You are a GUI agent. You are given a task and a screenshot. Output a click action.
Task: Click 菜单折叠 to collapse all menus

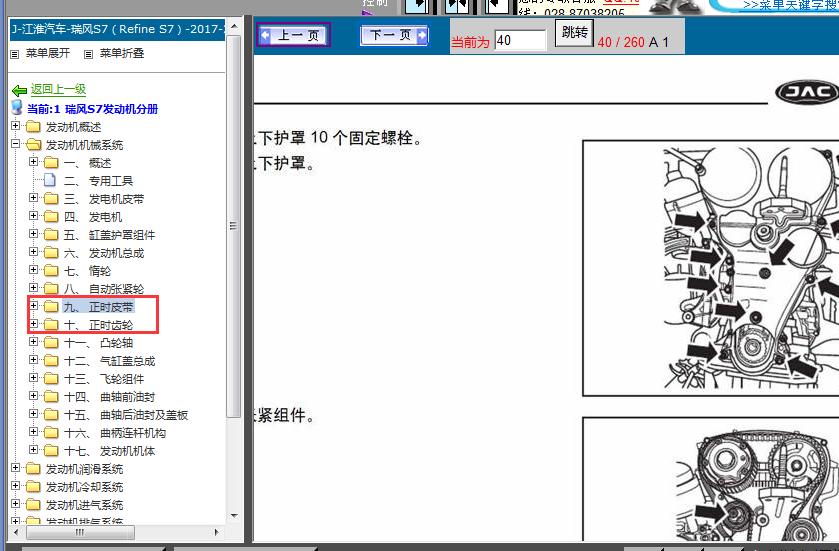122,53
